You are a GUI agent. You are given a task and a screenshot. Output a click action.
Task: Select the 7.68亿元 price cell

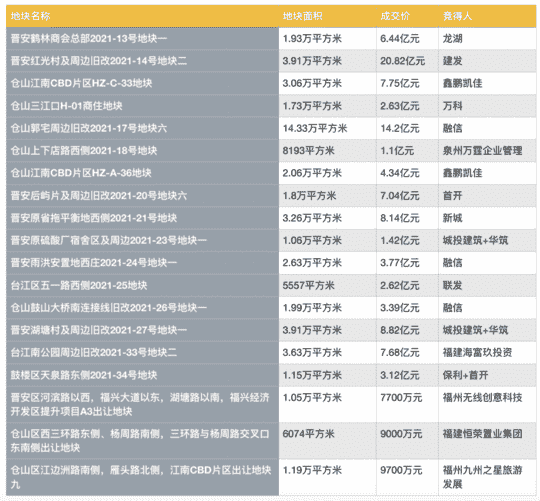pyautogui.click(x=407, y=353)
